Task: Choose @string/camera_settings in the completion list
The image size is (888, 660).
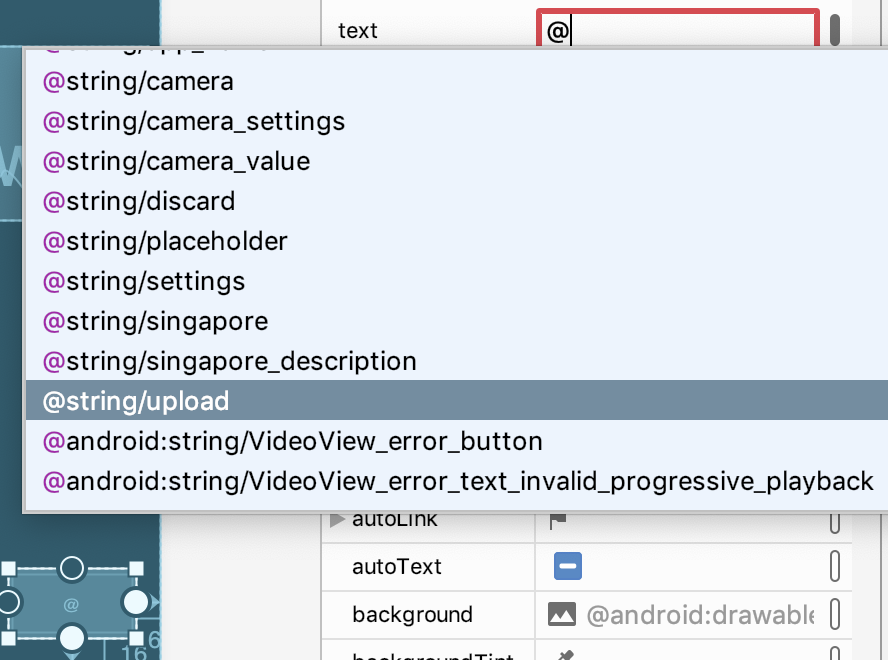Action: [x=193, y=121]
